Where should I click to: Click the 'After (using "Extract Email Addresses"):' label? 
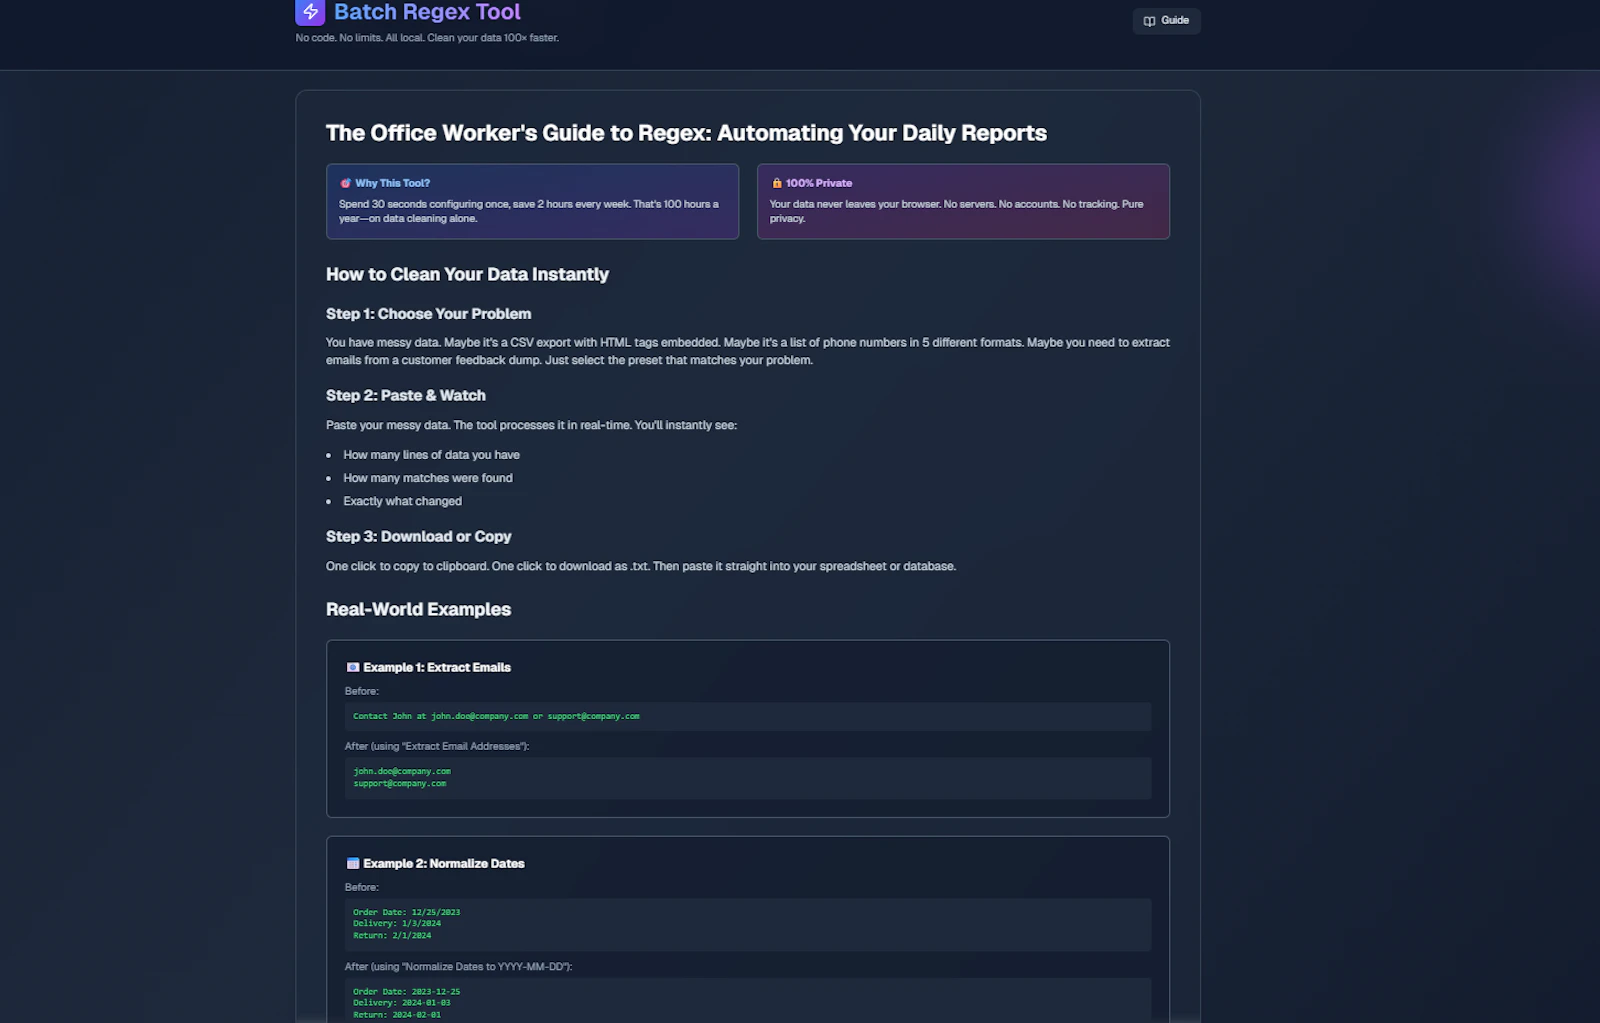point(437,746)
